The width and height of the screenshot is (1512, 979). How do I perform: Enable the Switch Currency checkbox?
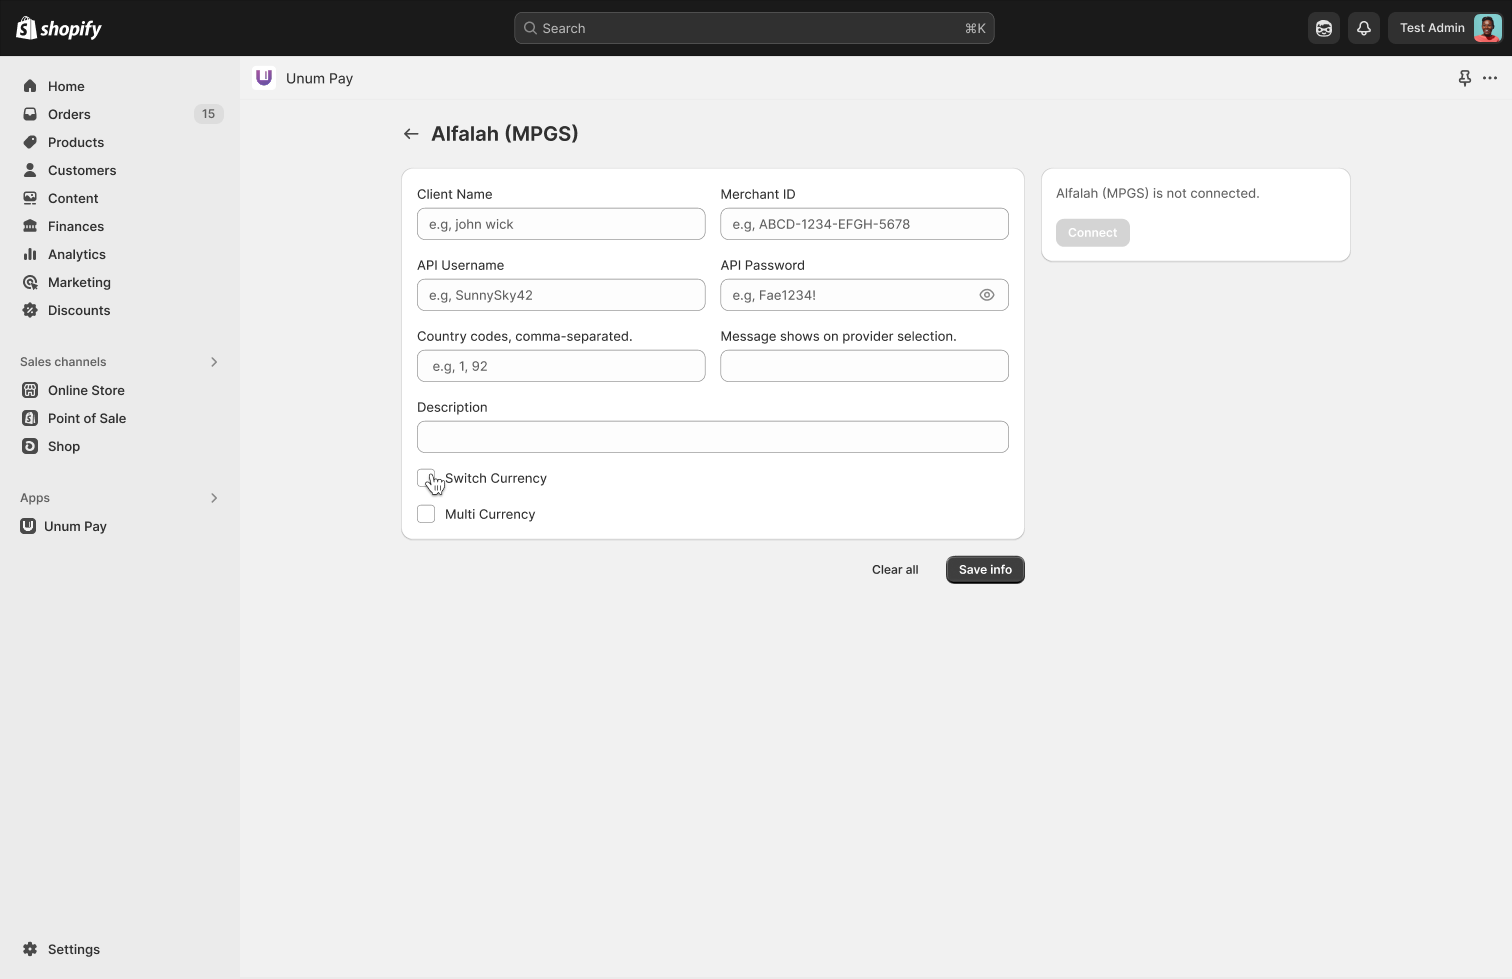426,478
